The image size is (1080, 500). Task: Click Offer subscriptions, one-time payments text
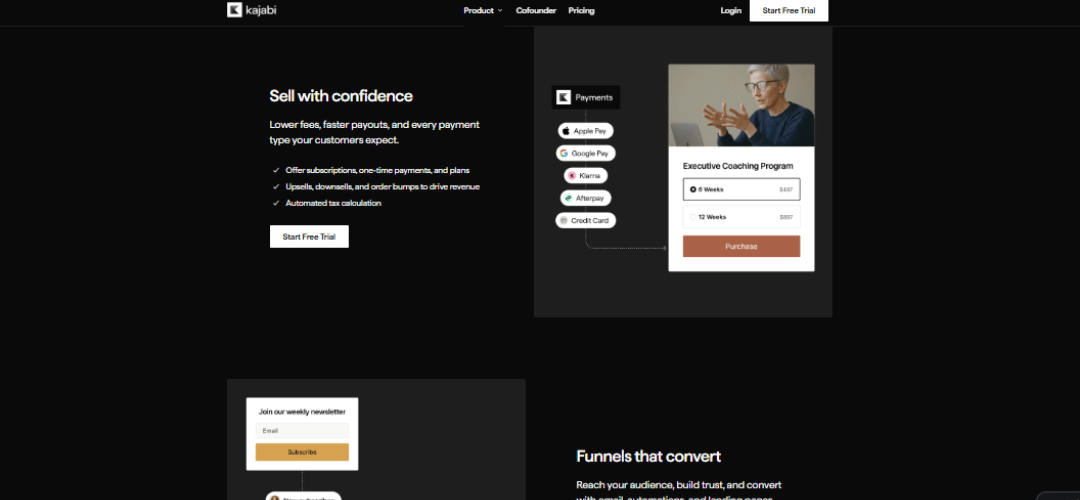click(377, 170)
